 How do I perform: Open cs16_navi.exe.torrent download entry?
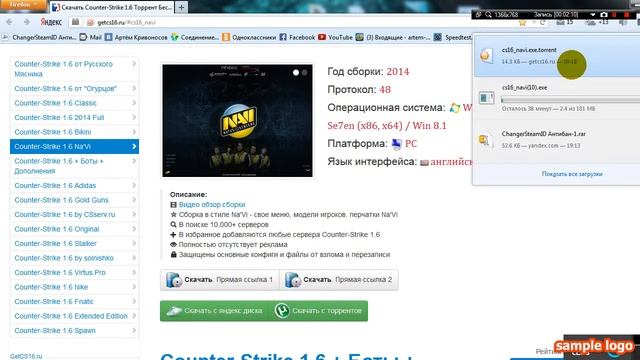[x=557, y=56]
